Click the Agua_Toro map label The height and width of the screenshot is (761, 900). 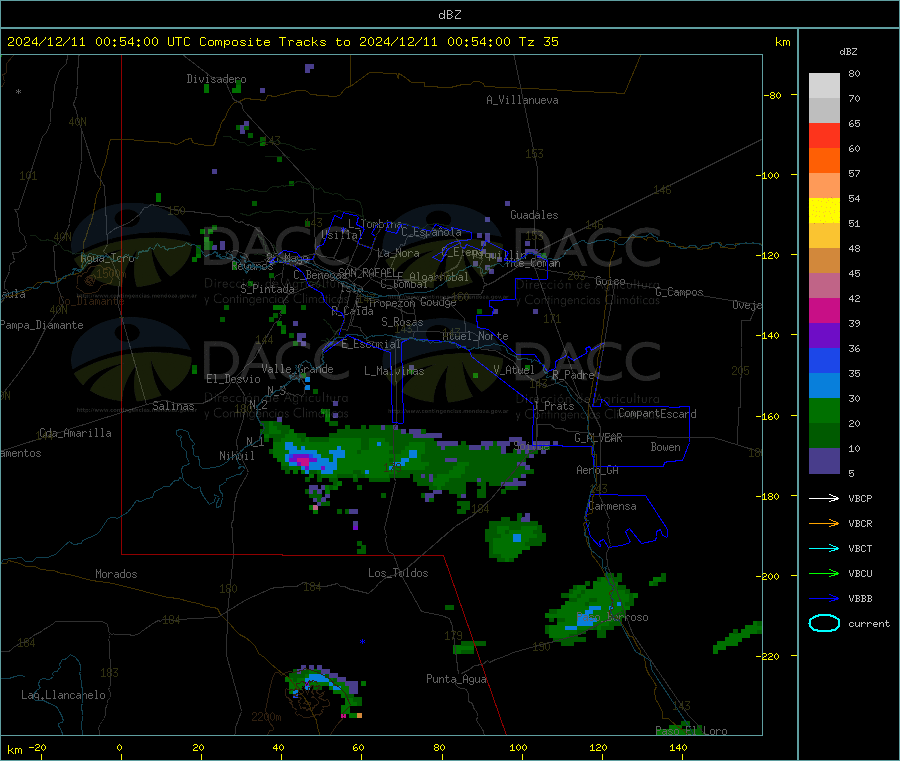(x=107, y=258)
